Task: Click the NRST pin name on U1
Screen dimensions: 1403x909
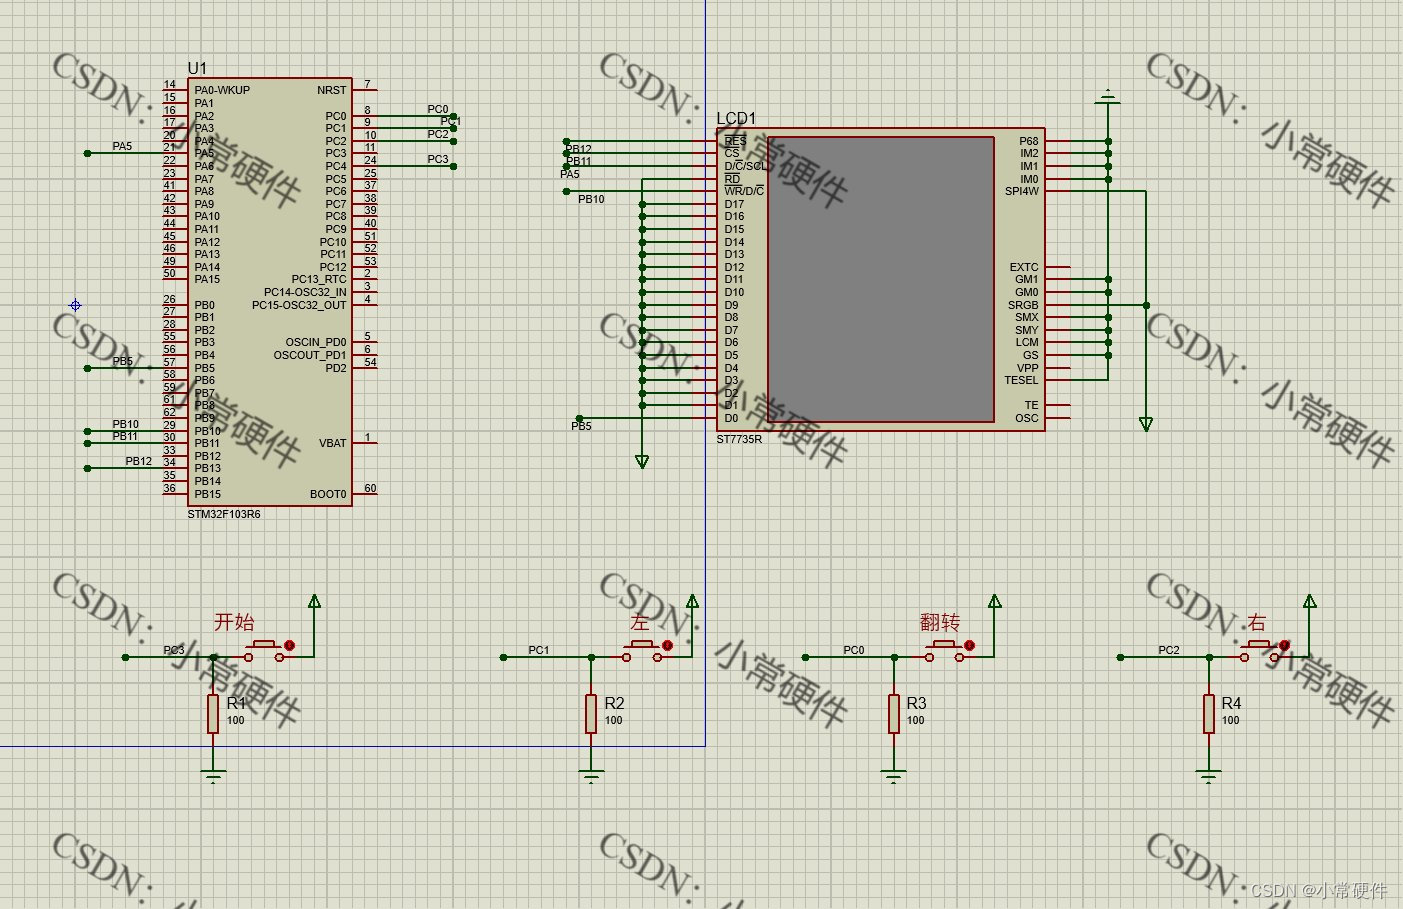Action: coord(332,90)
